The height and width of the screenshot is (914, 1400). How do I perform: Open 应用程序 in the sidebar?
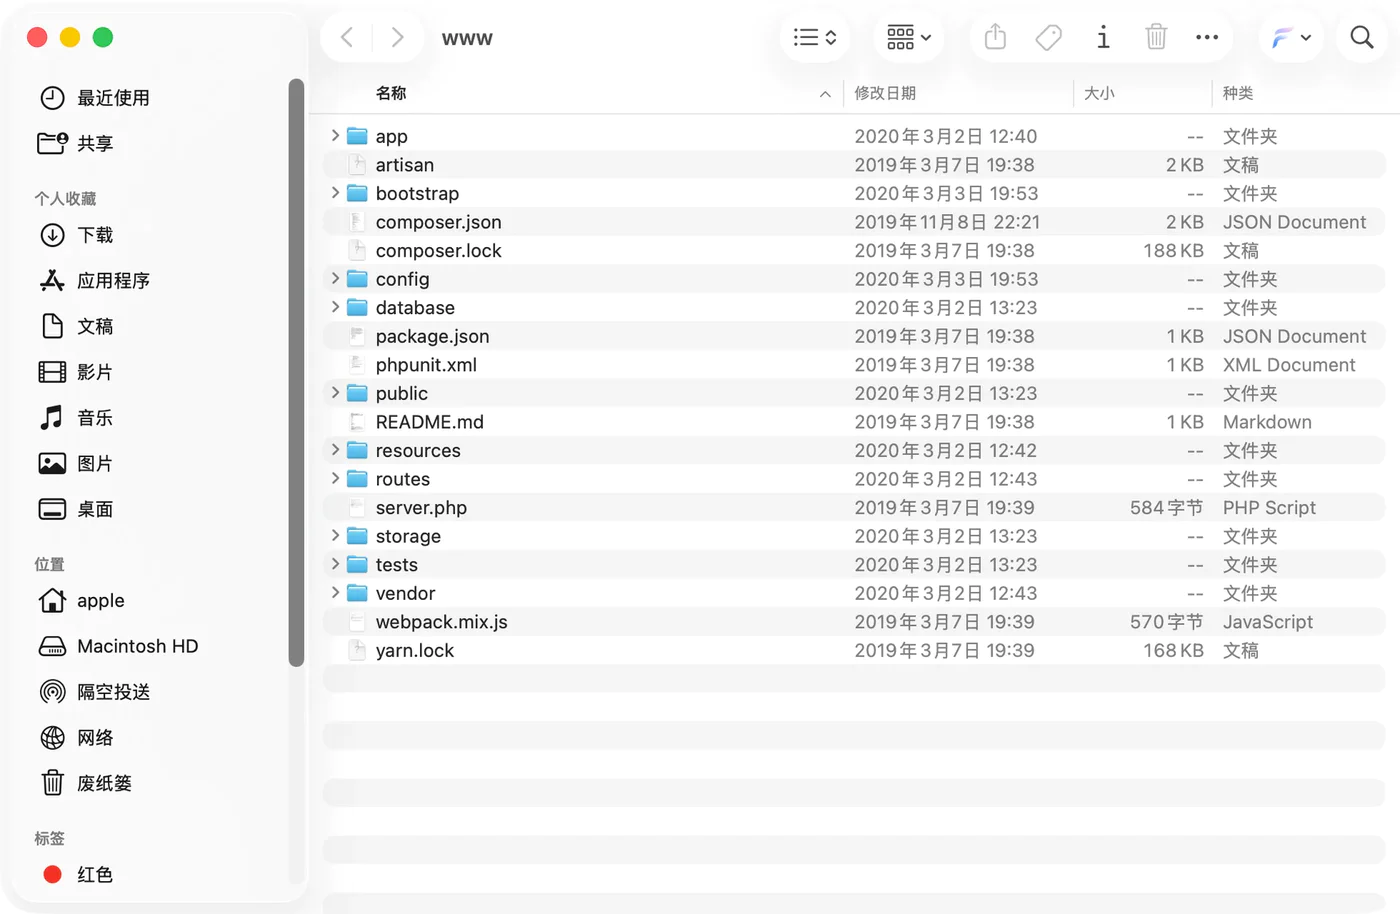pyautogui.click(x=95, y=281)
